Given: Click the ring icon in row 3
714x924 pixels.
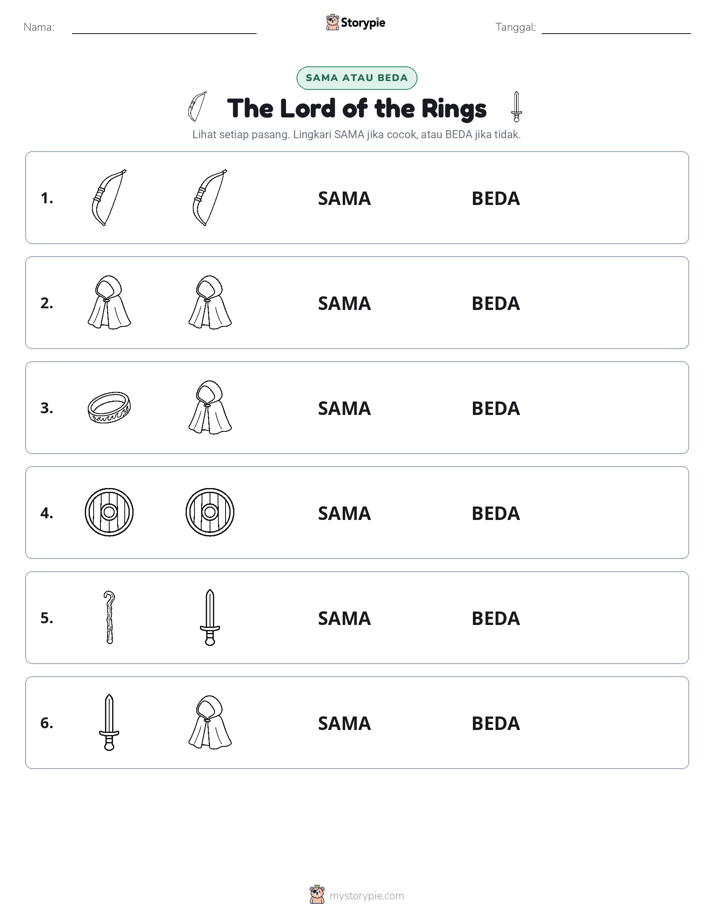Looking at the screenshot, I should (109, 407).
